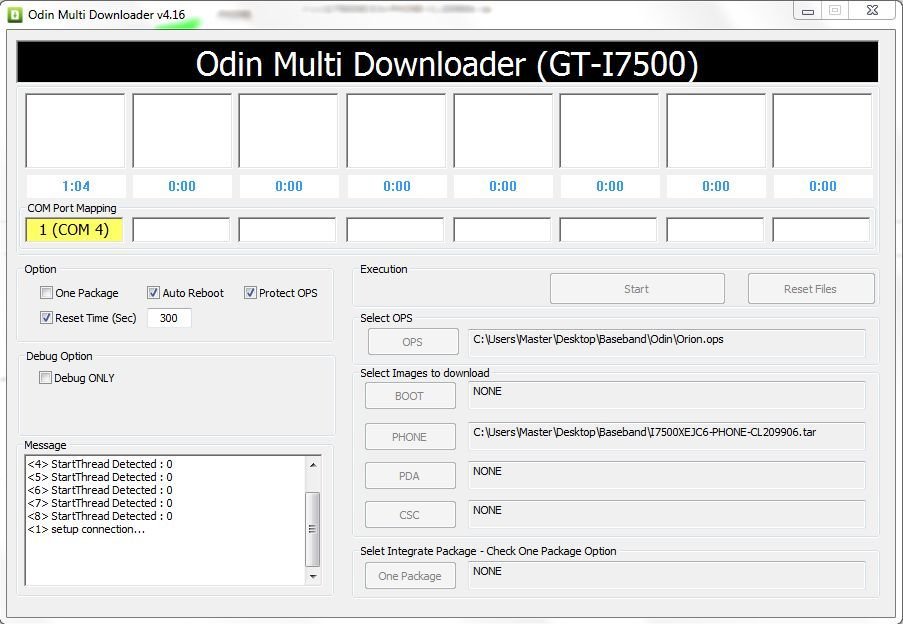Click the Reset Time value field showing 300

tap(169, 318)
